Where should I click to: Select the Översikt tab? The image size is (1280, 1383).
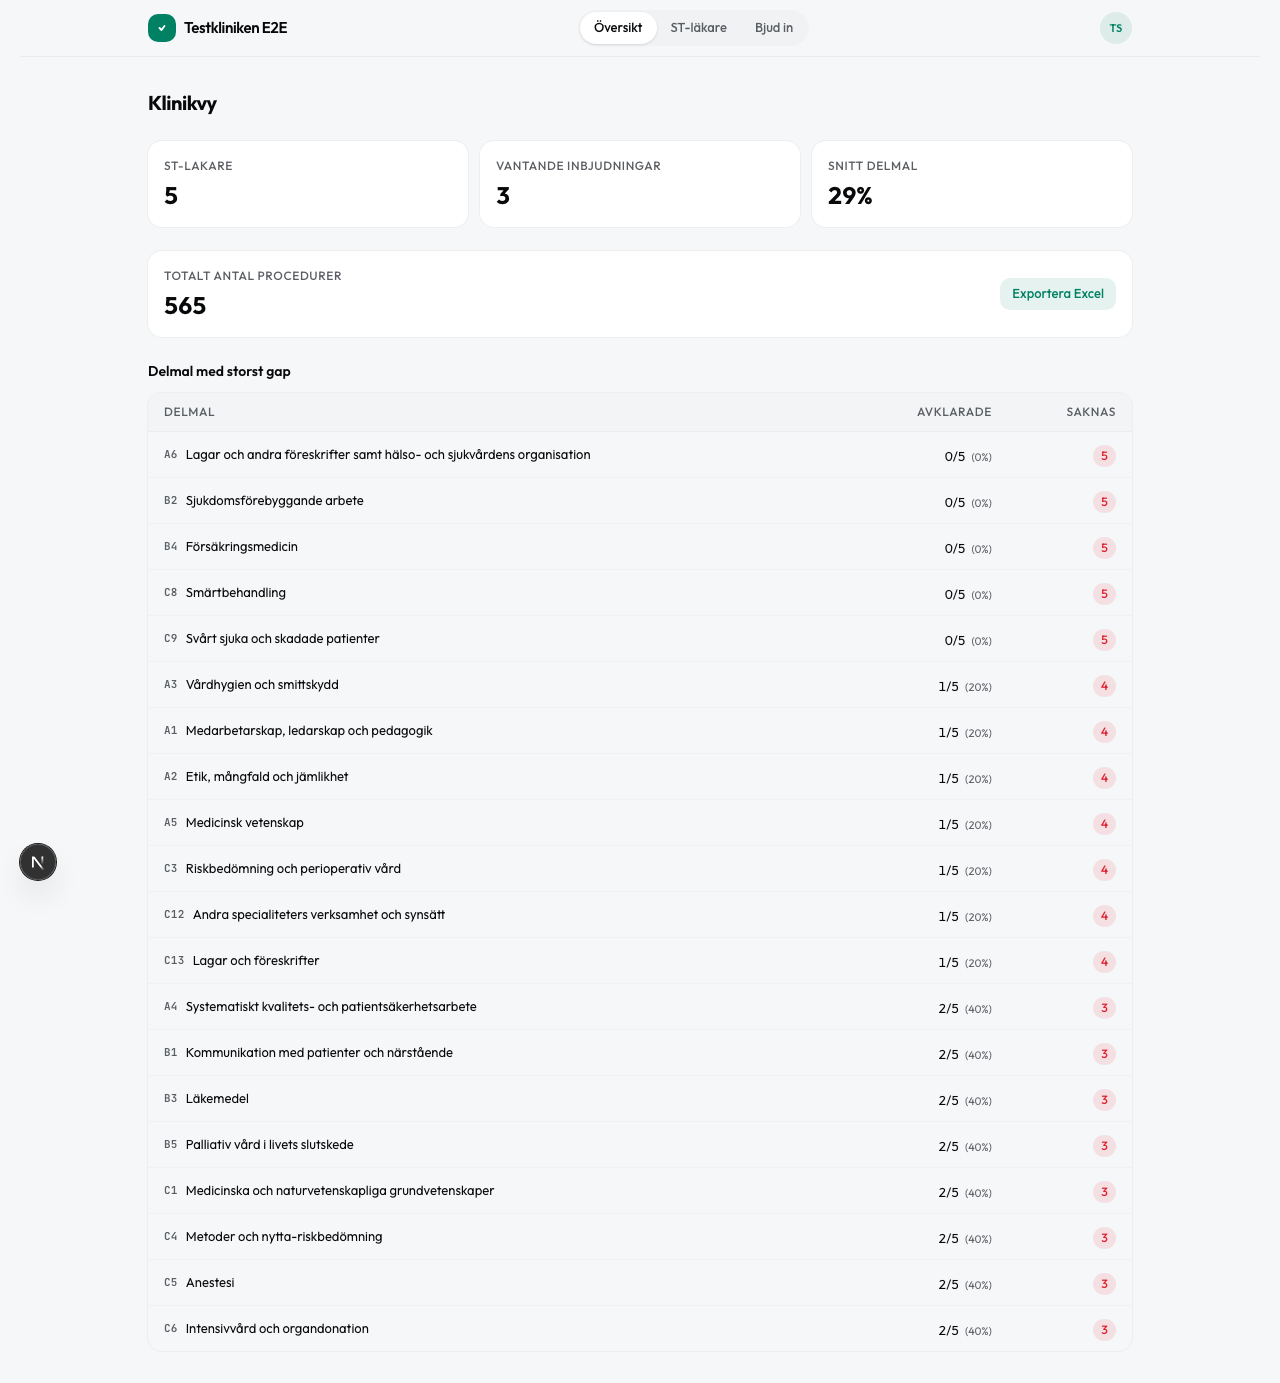point(618,28)
